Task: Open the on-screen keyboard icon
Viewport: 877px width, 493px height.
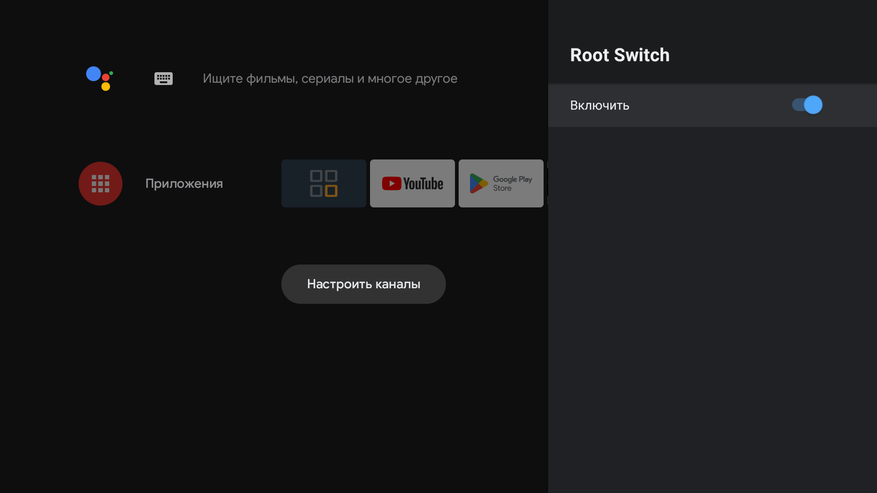Action: 164,78
